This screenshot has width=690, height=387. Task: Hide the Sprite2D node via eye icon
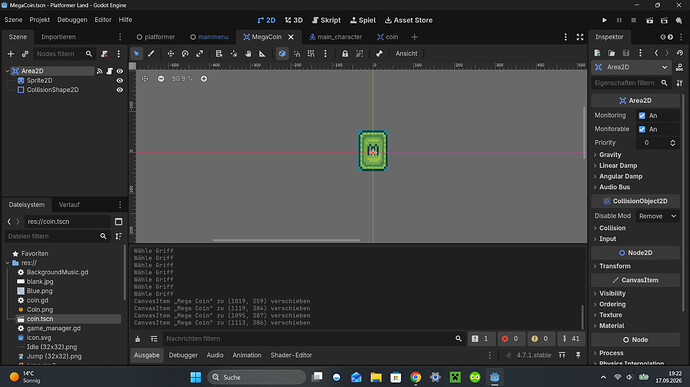coord(120,81)
